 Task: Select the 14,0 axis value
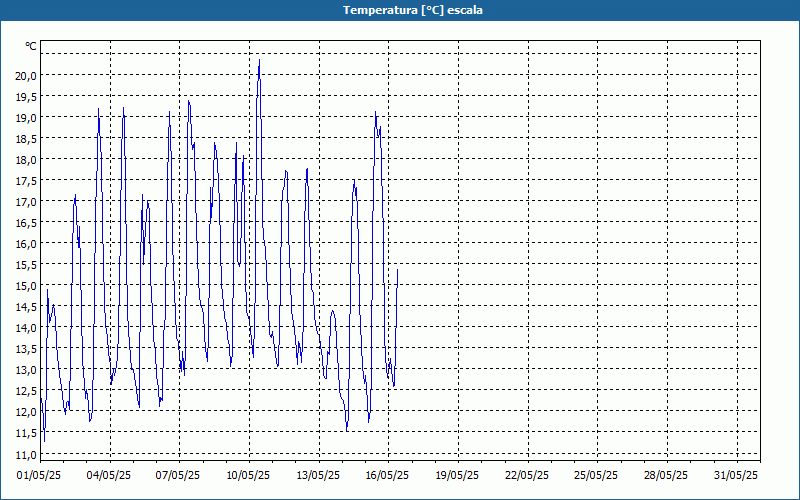(27, 328)
